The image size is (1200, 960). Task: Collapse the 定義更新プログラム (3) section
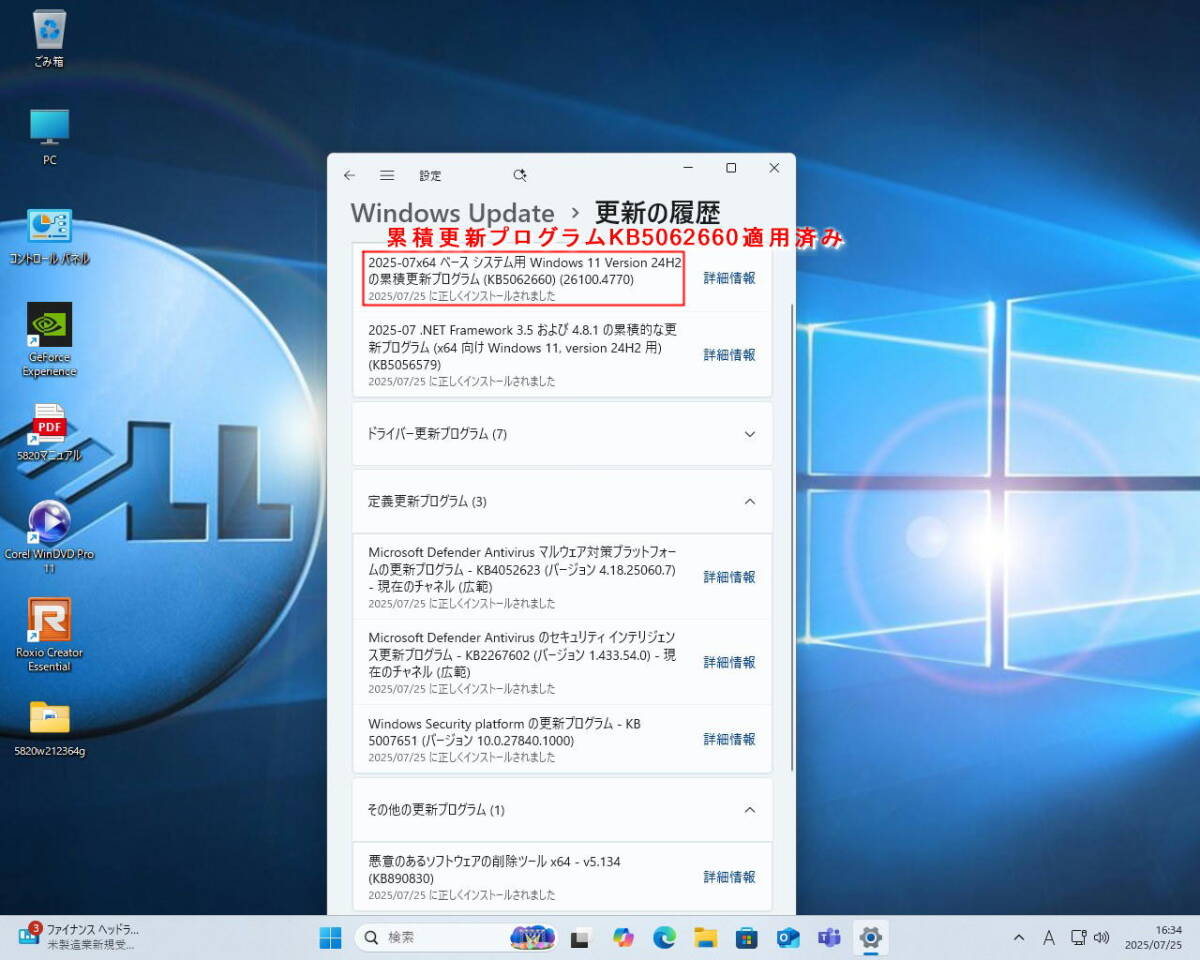[x=562, y=501]
